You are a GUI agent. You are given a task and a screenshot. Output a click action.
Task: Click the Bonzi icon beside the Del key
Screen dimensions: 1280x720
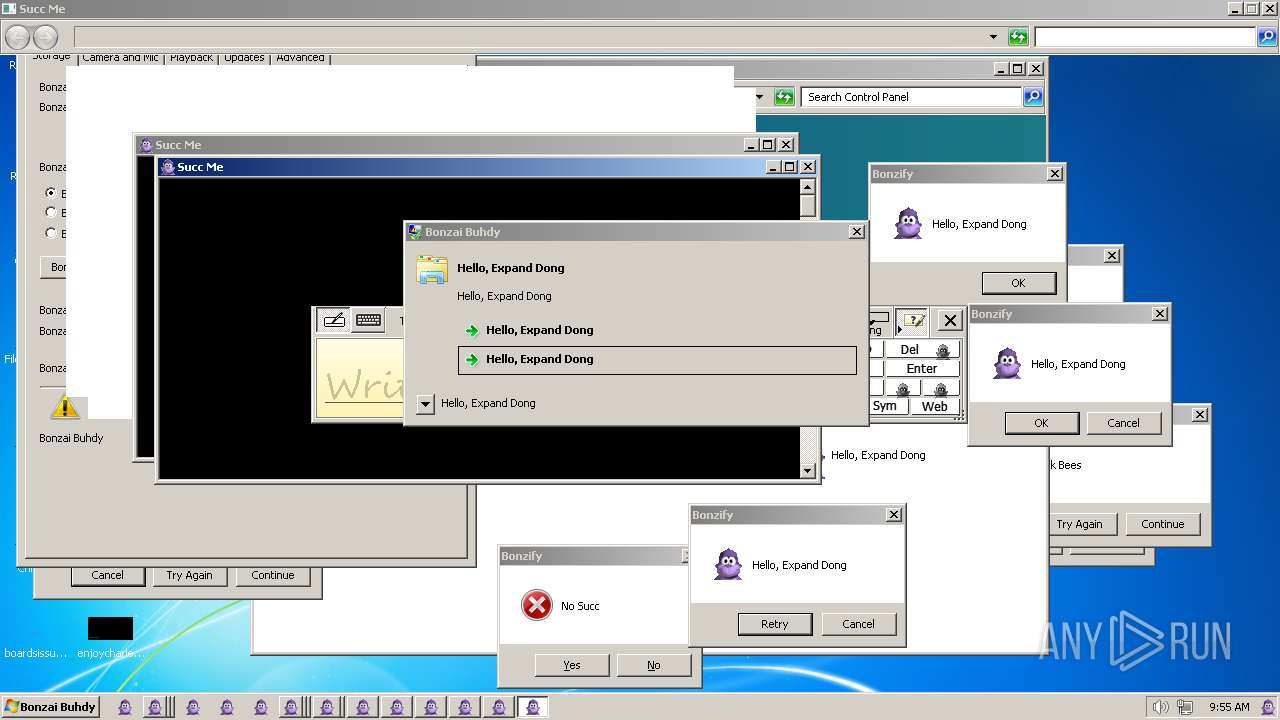click(942, 351)
